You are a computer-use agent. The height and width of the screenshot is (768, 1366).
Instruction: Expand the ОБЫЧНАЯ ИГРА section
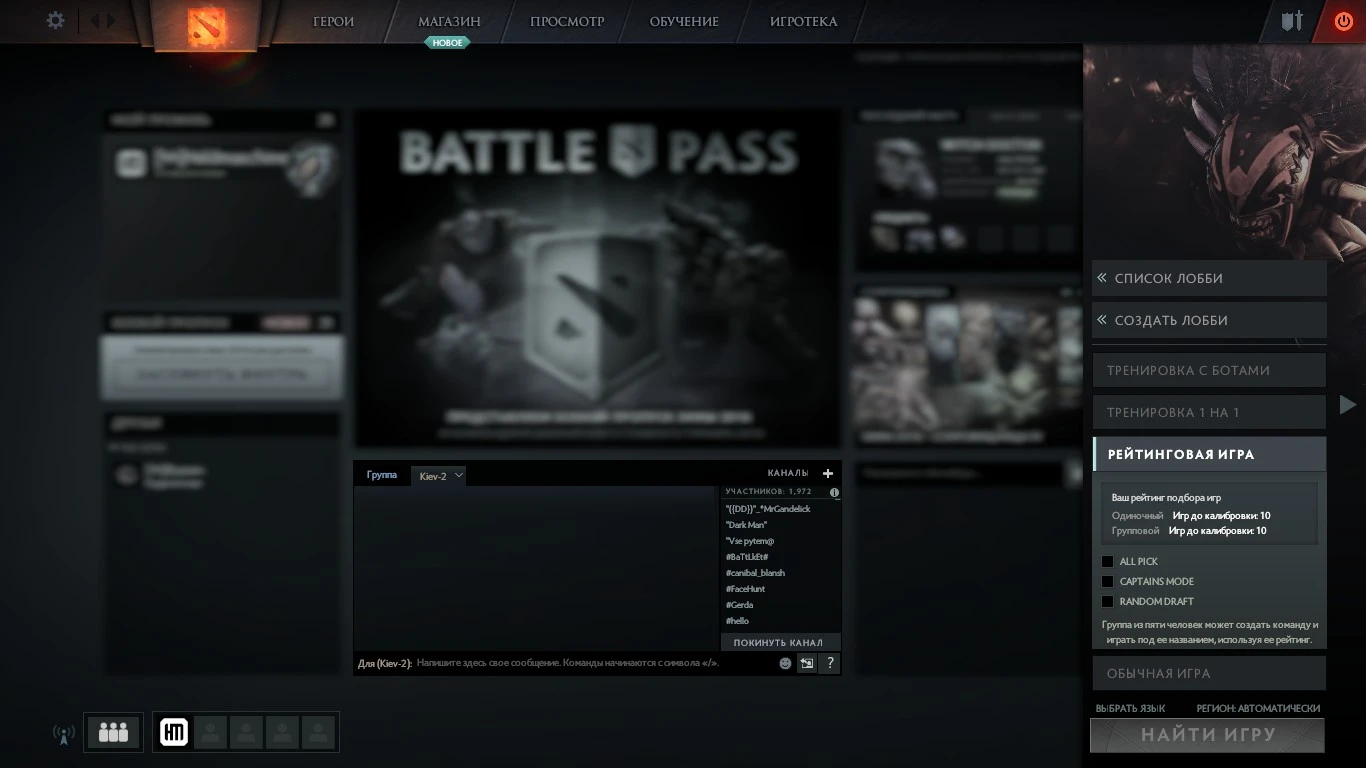click(1209, 673)
